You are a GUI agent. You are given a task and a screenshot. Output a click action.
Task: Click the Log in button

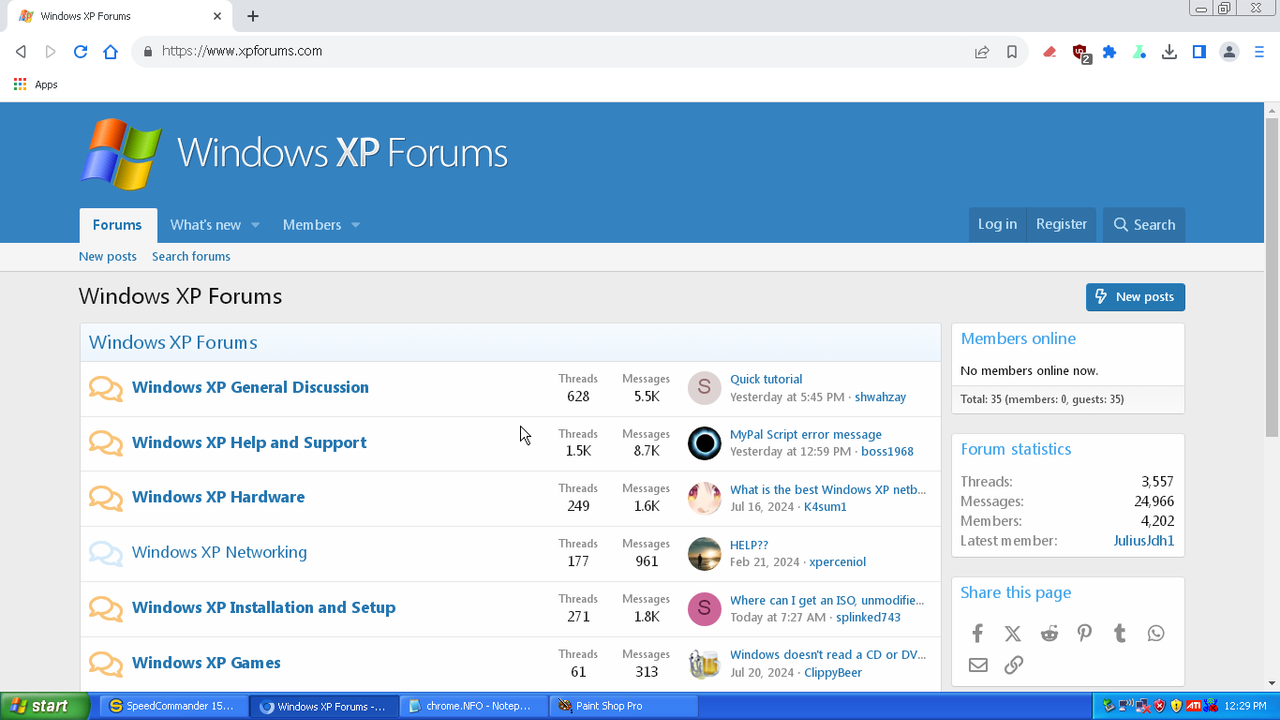997,224
